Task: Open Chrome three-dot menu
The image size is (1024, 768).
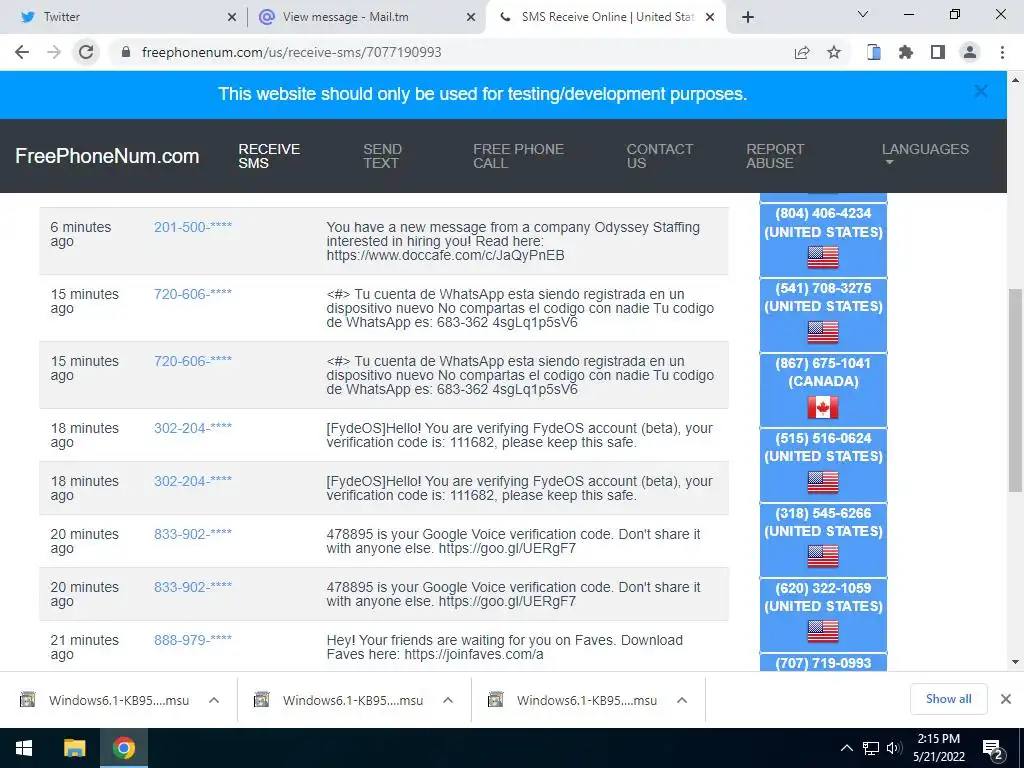Action: pos(1002,52)
